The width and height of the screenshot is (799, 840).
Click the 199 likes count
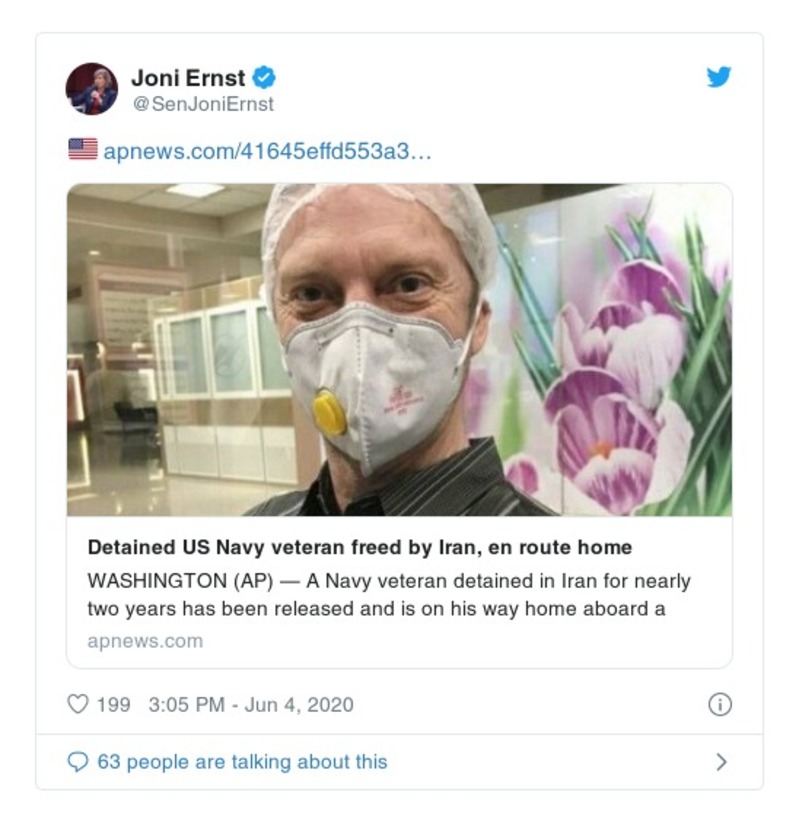pos(113,704)
